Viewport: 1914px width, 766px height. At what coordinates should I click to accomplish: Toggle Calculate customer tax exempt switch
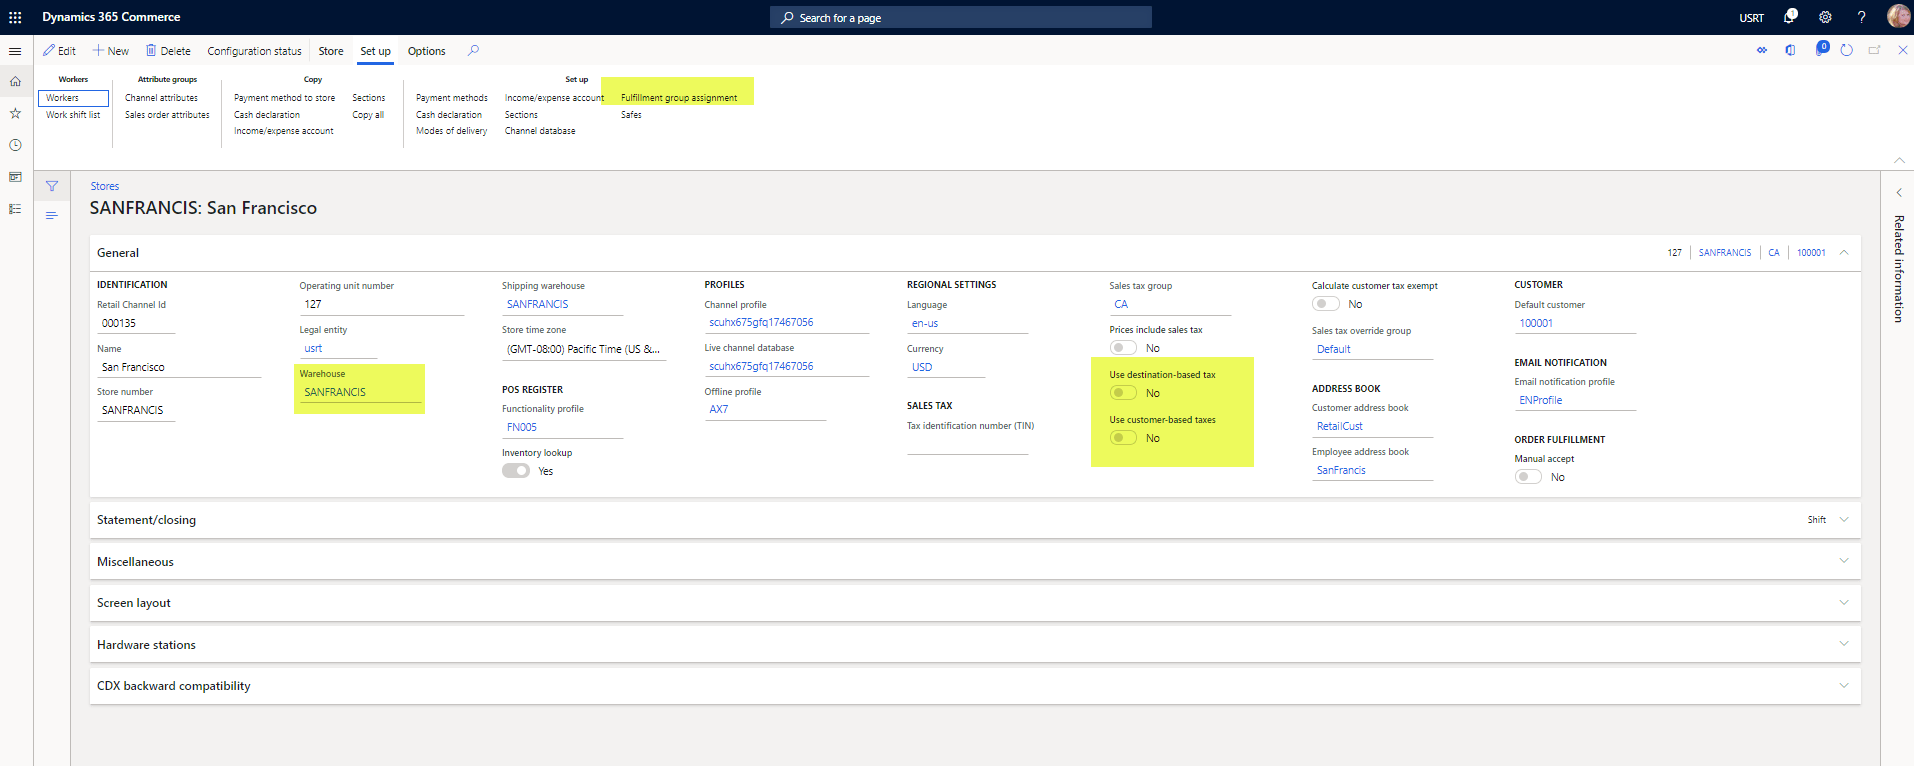point(1326,304)
